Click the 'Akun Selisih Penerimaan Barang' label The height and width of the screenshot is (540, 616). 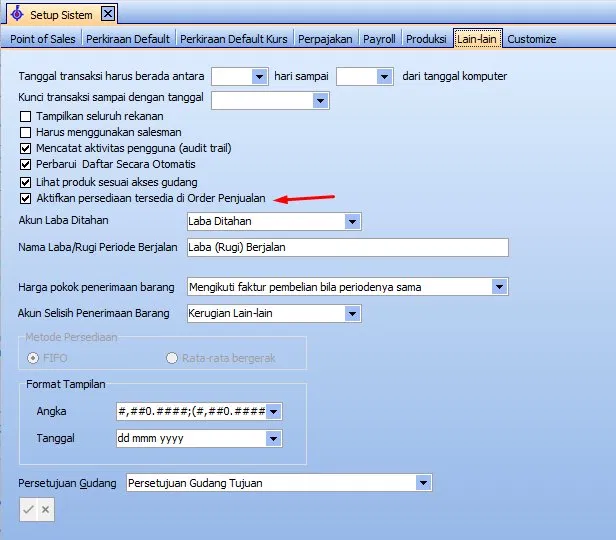94,313
